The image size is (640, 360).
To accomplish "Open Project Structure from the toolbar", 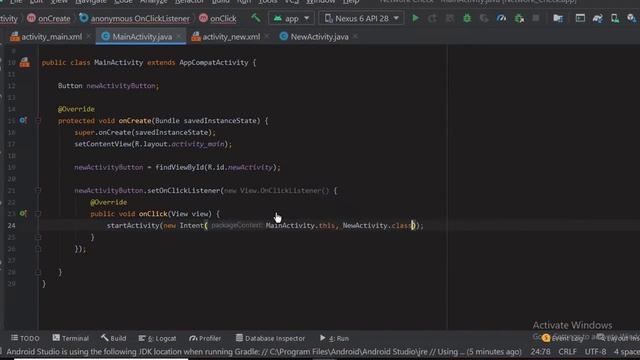I will coord(558,18).
